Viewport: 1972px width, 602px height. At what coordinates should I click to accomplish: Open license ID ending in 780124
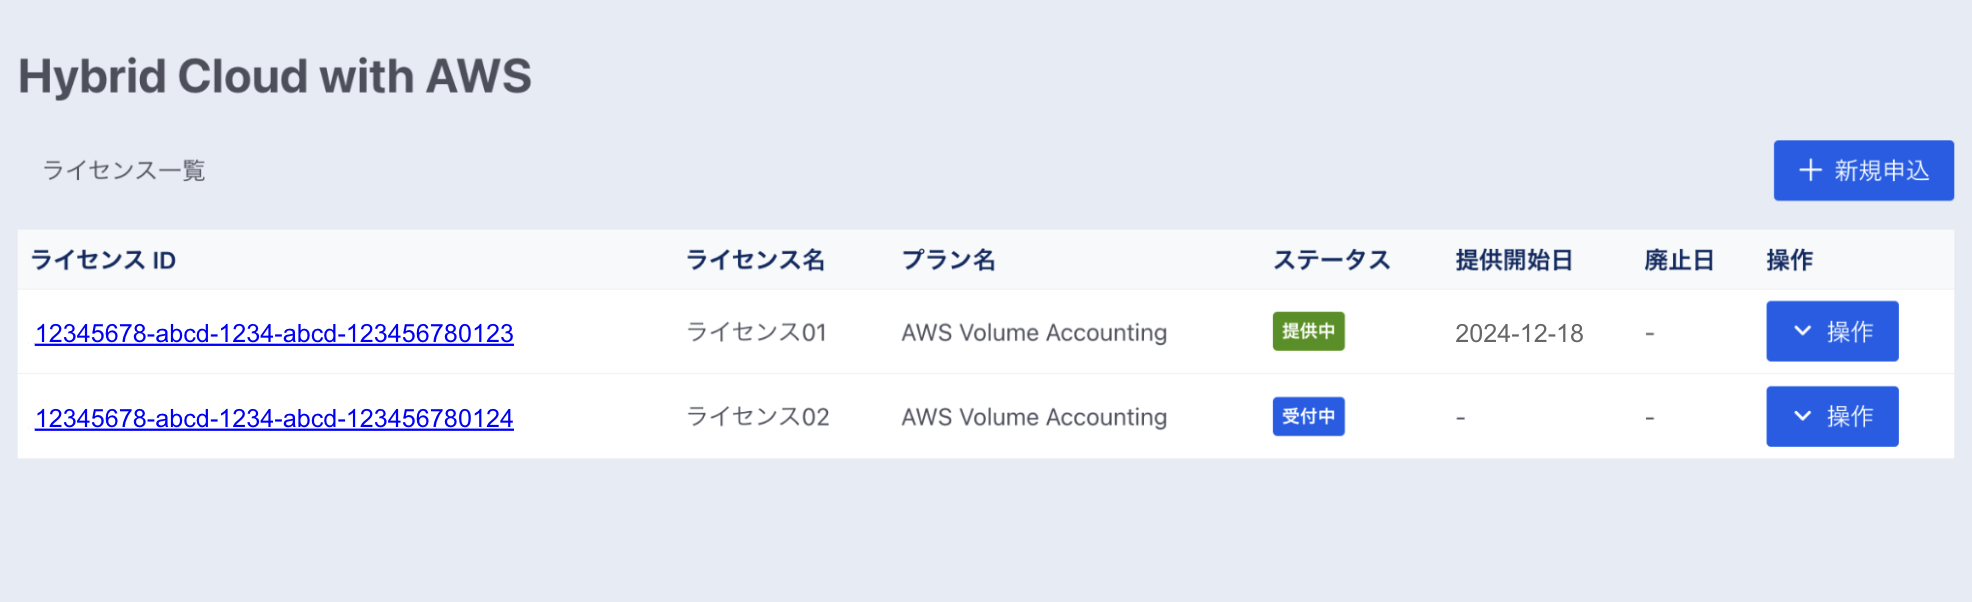coord(274,418)
